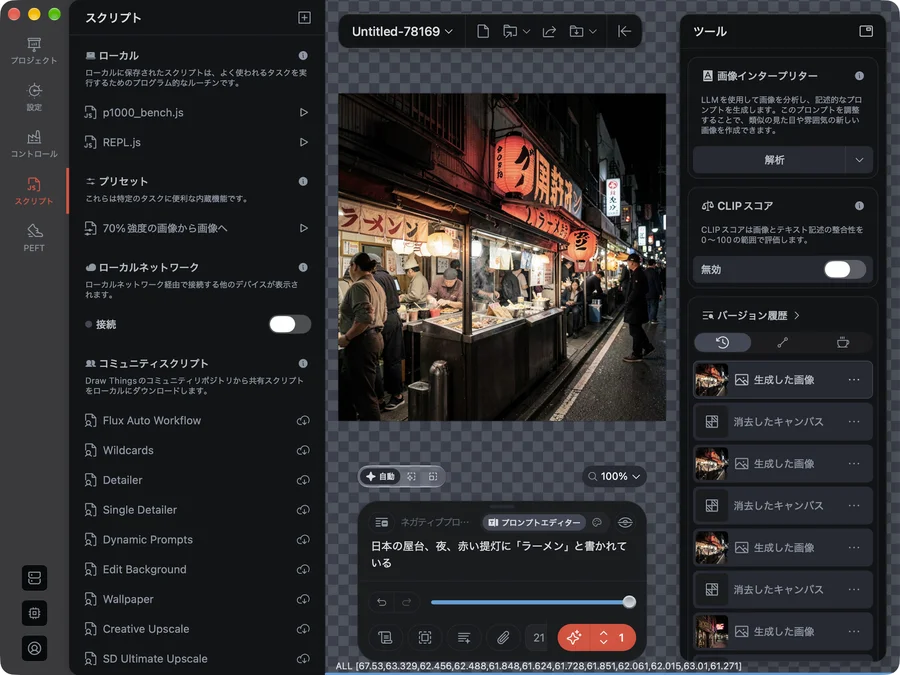Show info for CLIP スコア
The height and width of the screenshot is (675, 900).
(x=859, y=206)
